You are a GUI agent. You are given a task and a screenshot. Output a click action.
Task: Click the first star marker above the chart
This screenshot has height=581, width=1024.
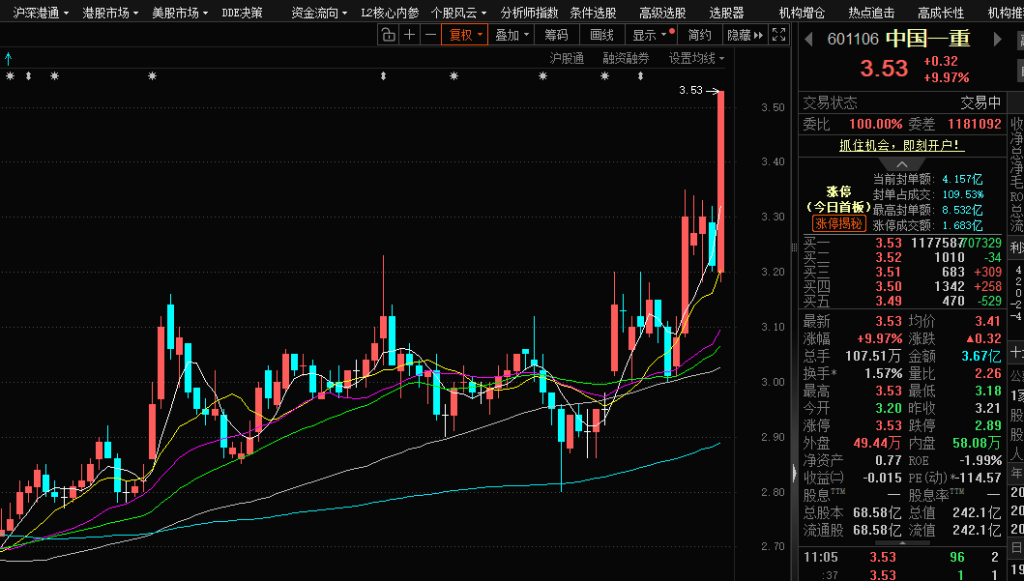(x=9, y=77)
